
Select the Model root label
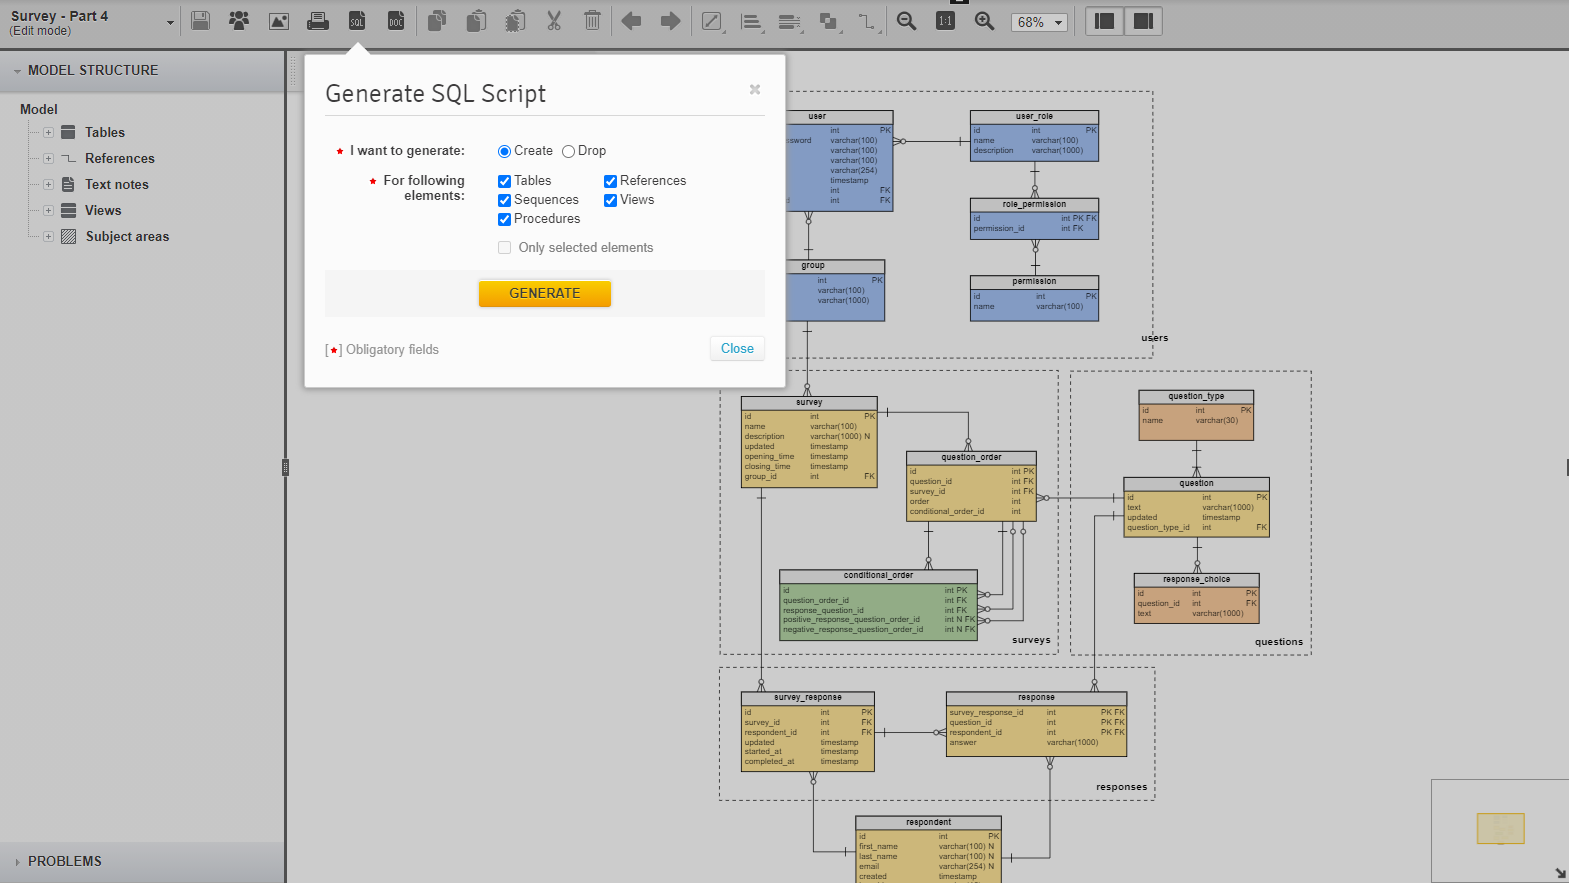tap(39, 109)
